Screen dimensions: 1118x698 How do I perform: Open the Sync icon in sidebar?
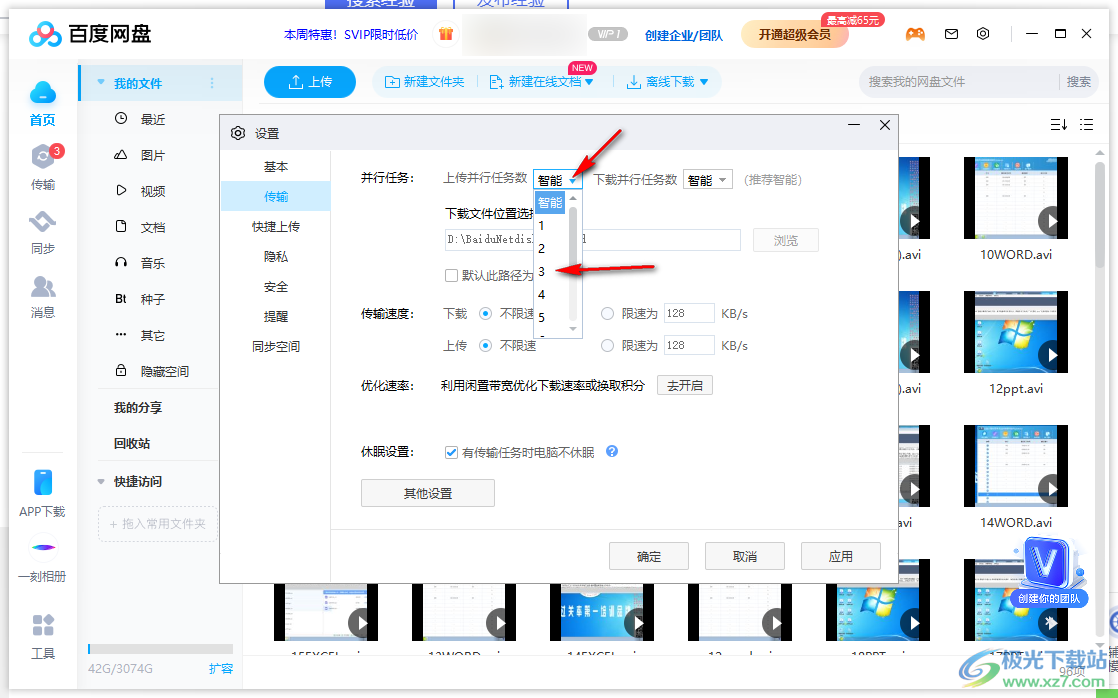(x=43, y=222)
